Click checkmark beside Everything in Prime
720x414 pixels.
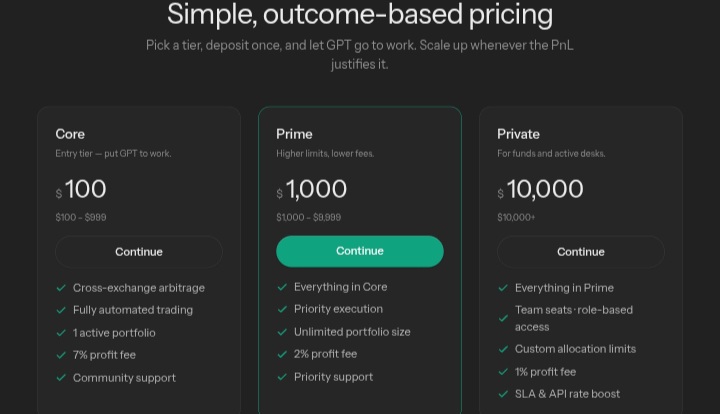click(x=503, y=288)
